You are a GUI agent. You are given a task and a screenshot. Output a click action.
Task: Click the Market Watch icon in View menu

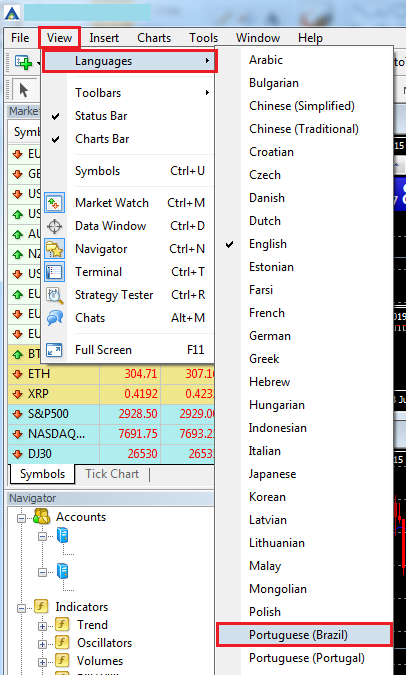(x=54, y=203)
